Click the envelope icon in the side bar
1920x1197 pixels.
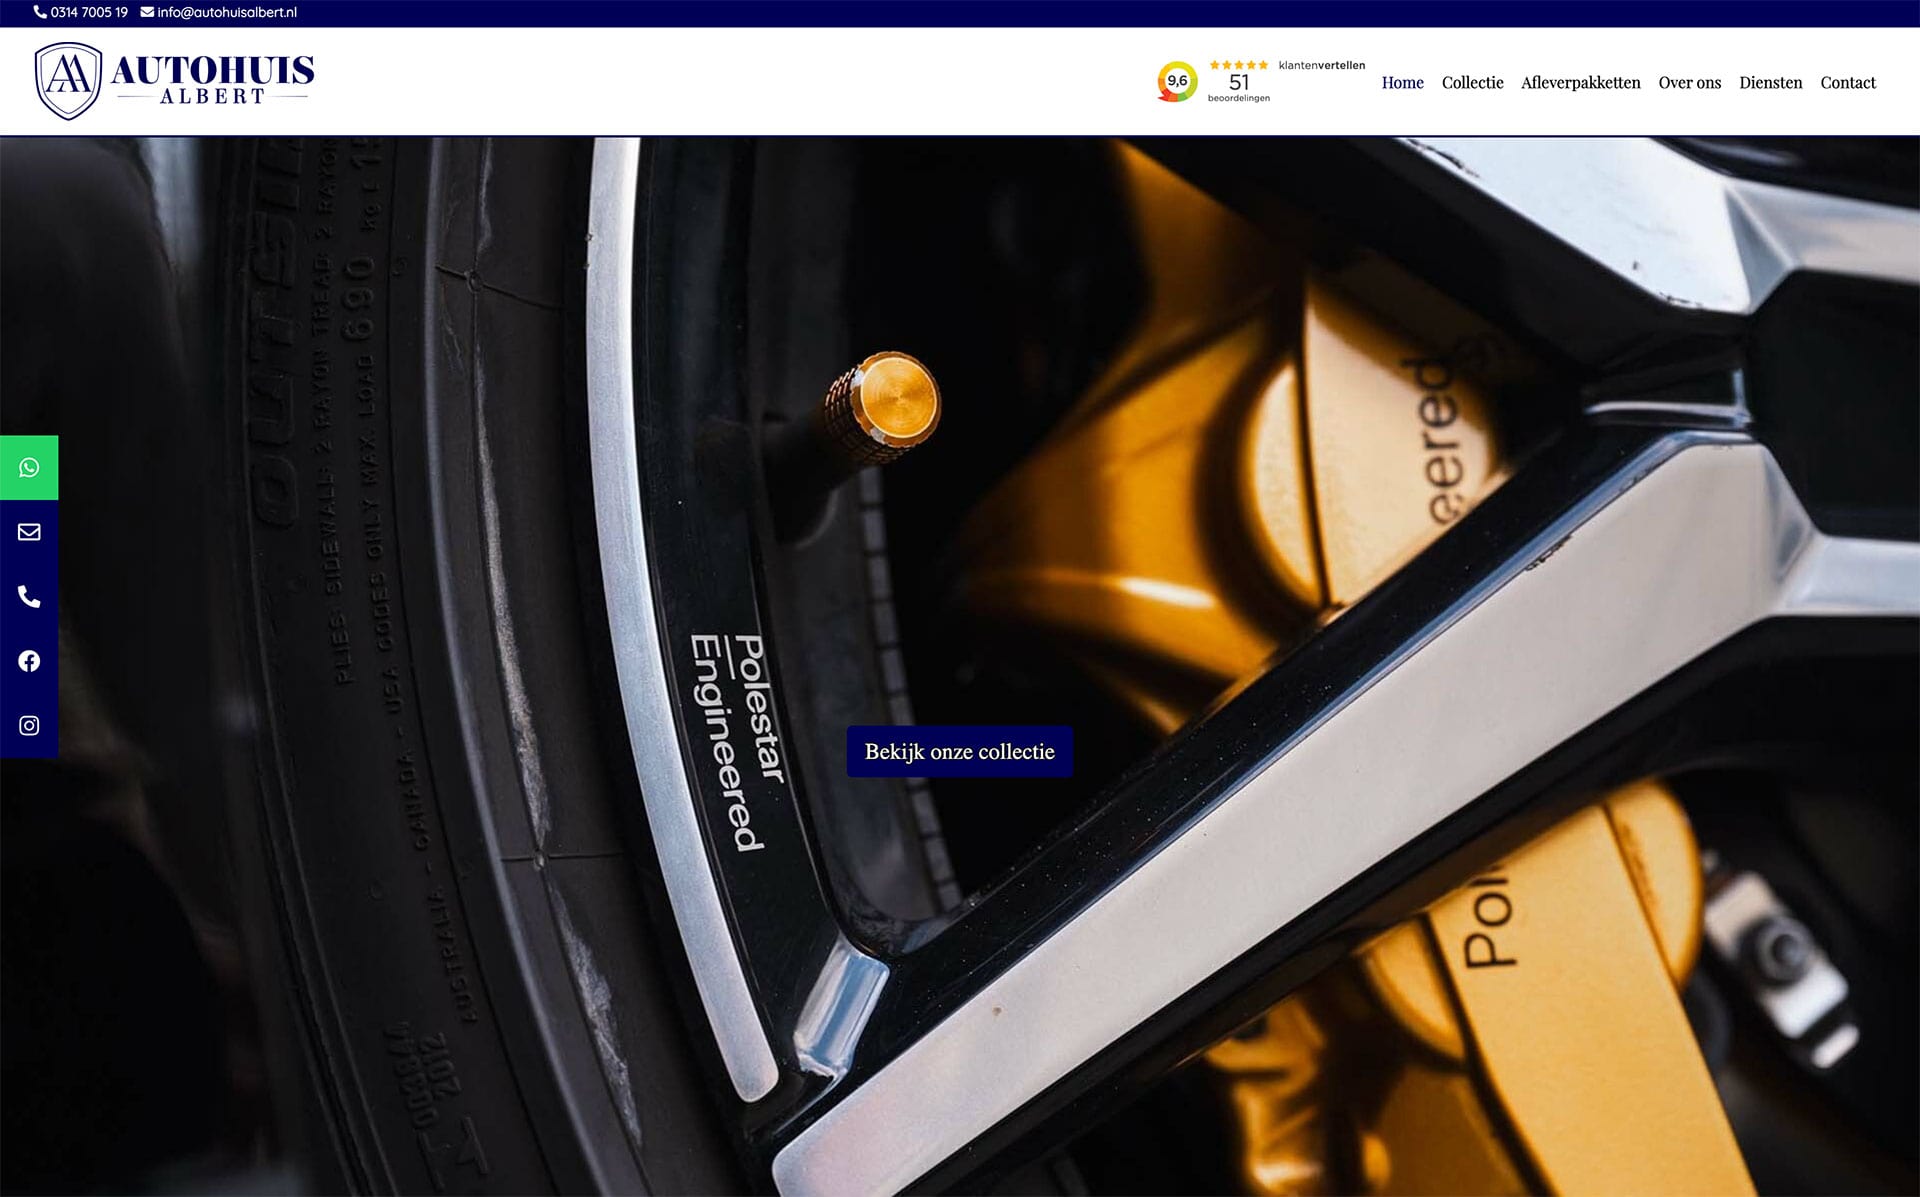pyautogui.click(x=29, y=532)
